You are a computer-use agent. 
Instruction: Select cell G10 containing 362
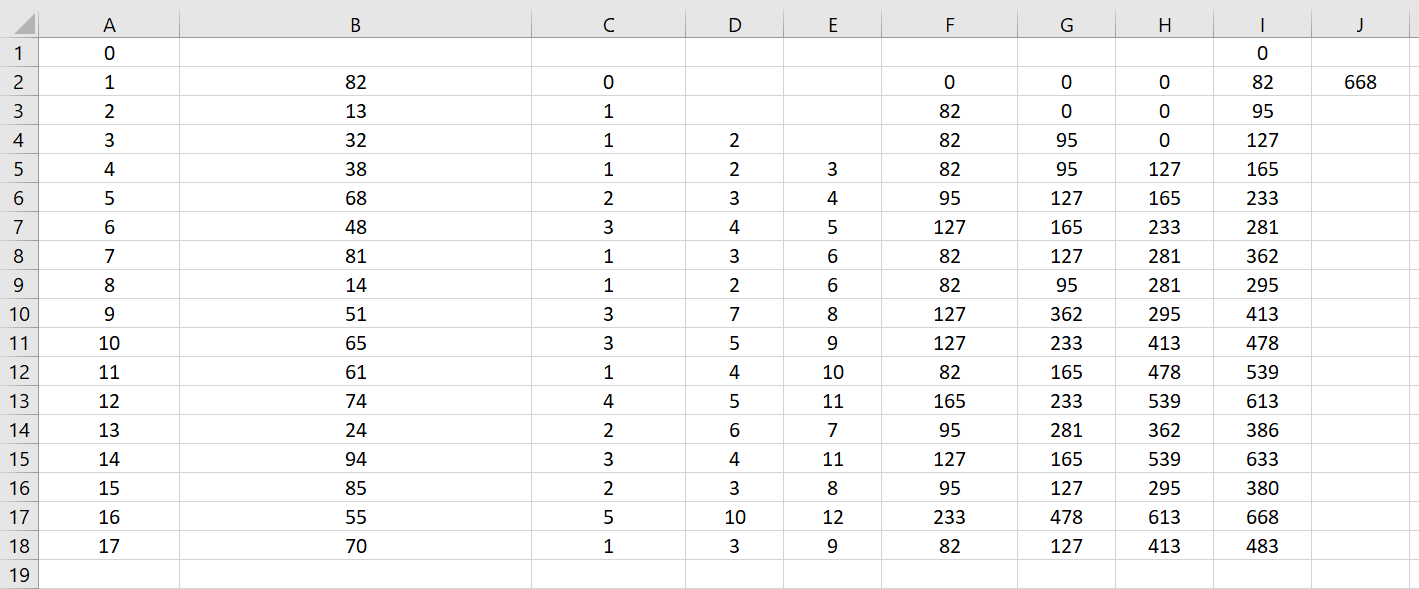coord(1066,314)
